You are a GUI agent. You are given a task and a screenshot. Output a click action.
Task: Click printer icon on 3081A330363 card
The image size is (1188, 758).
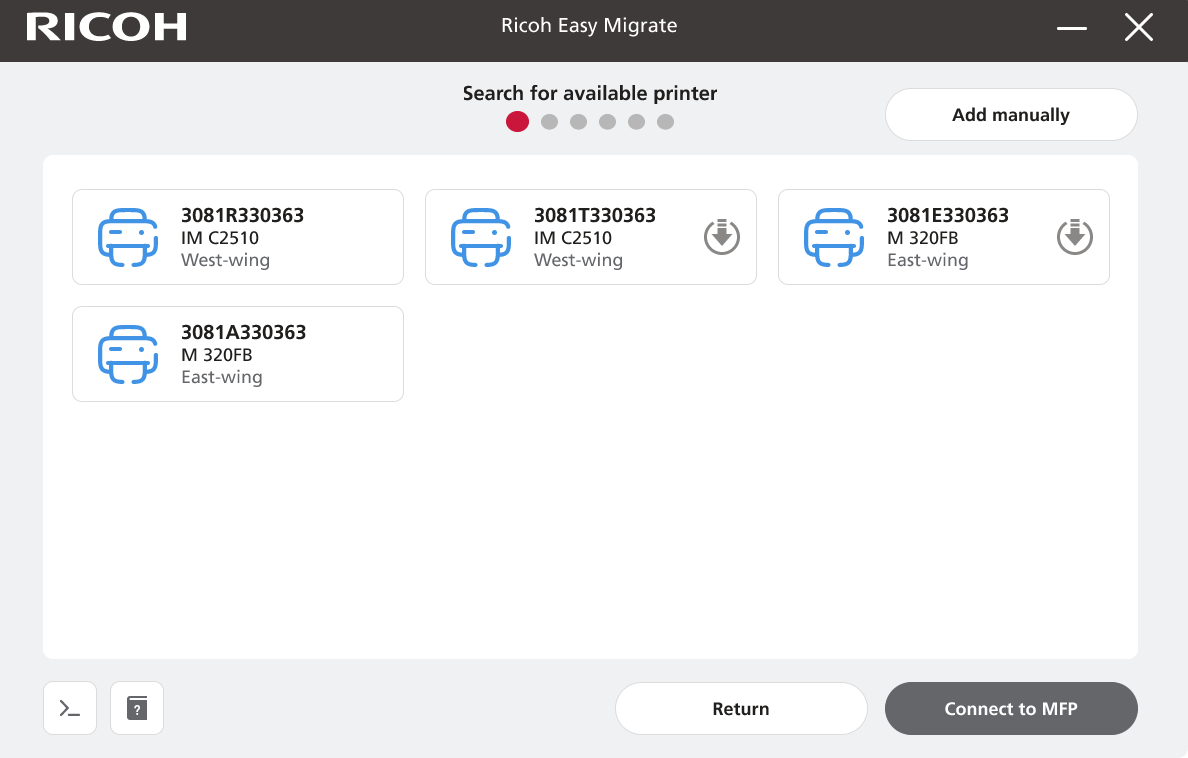coord(127,354)
